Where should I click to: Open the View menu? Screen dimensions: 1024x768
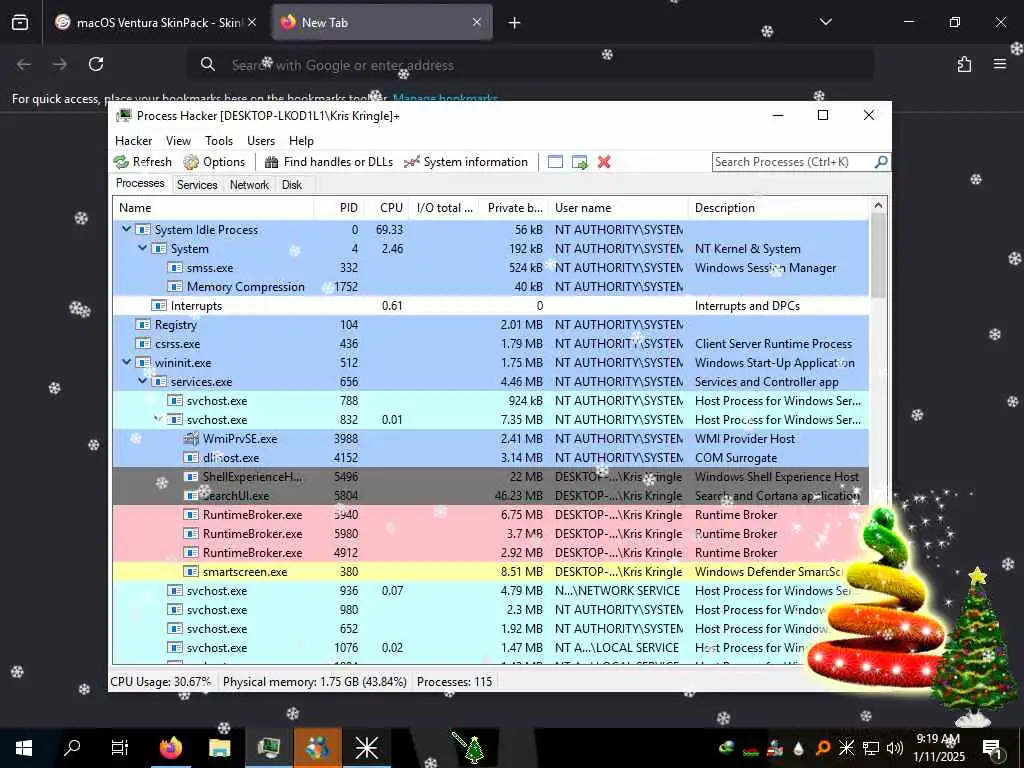click(178, 141)
